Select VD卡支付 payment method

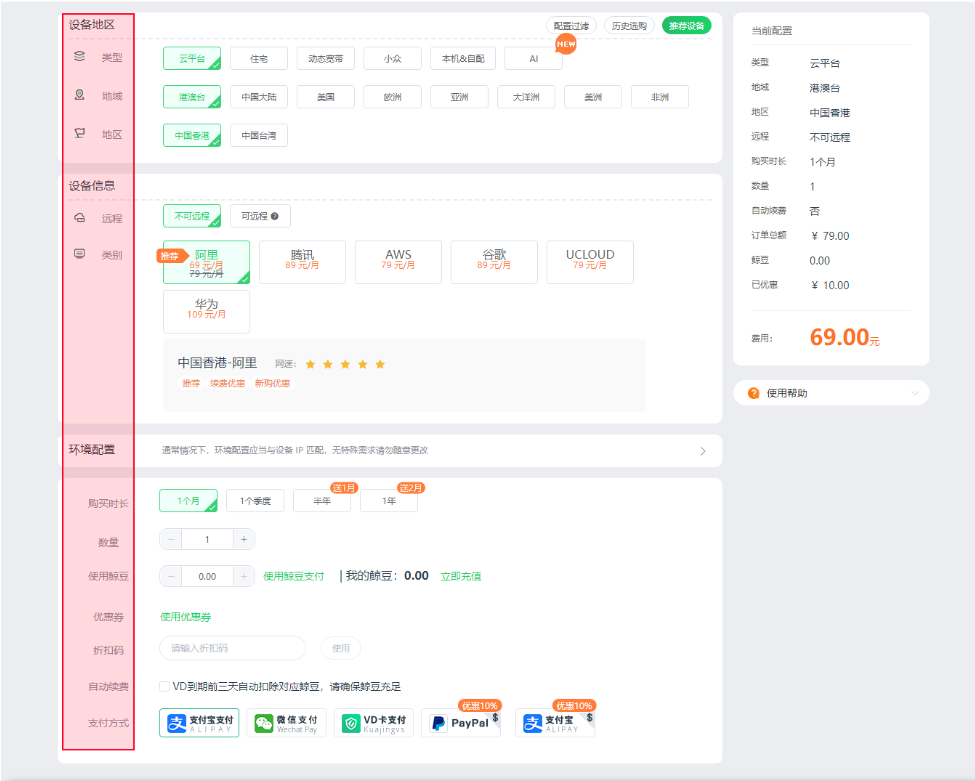point(374,723)
